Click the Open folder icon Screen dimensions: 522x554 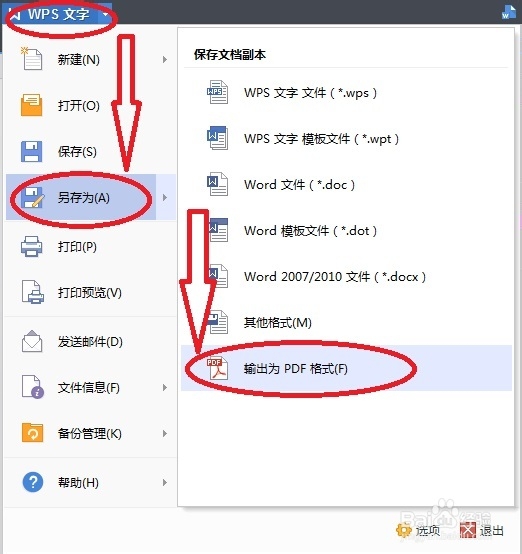[31, 105]
